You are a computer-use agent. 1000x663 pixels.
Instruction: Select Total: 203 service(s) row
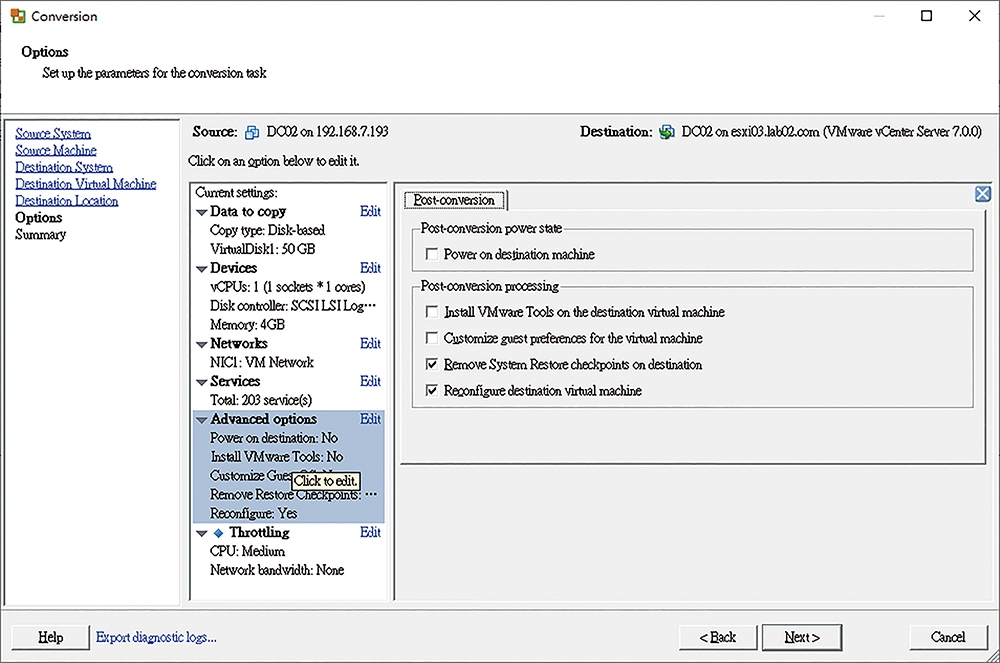(261, 400)
